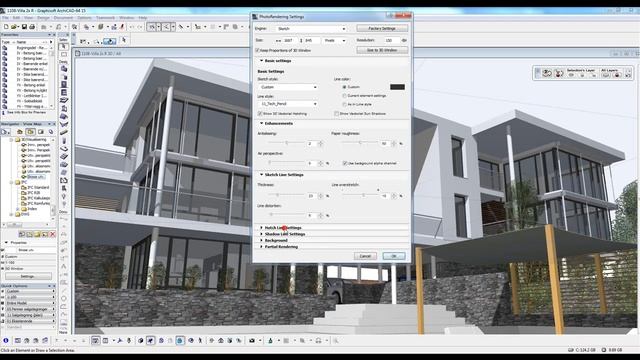Click the red X delete icon in navigator
The image size is (640, 360).
[53, 234]
